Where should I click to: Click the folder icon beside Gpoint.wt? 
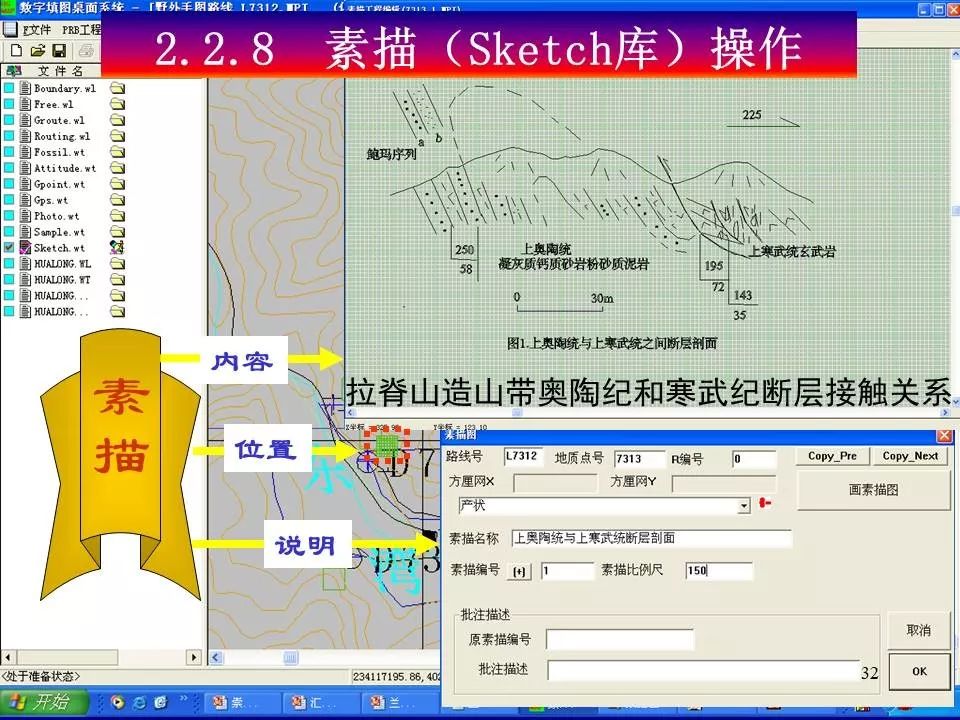coord(117,184)
